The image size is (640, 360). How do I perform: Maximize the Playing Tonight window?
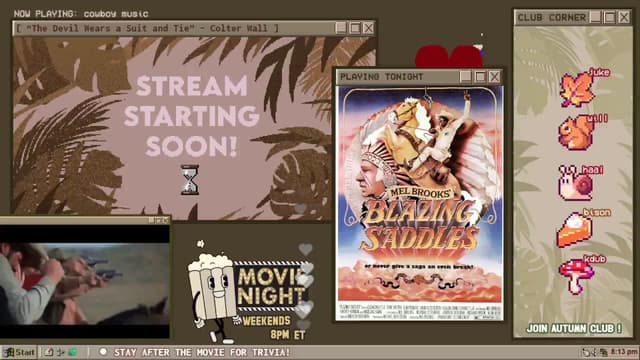point(480,77)
